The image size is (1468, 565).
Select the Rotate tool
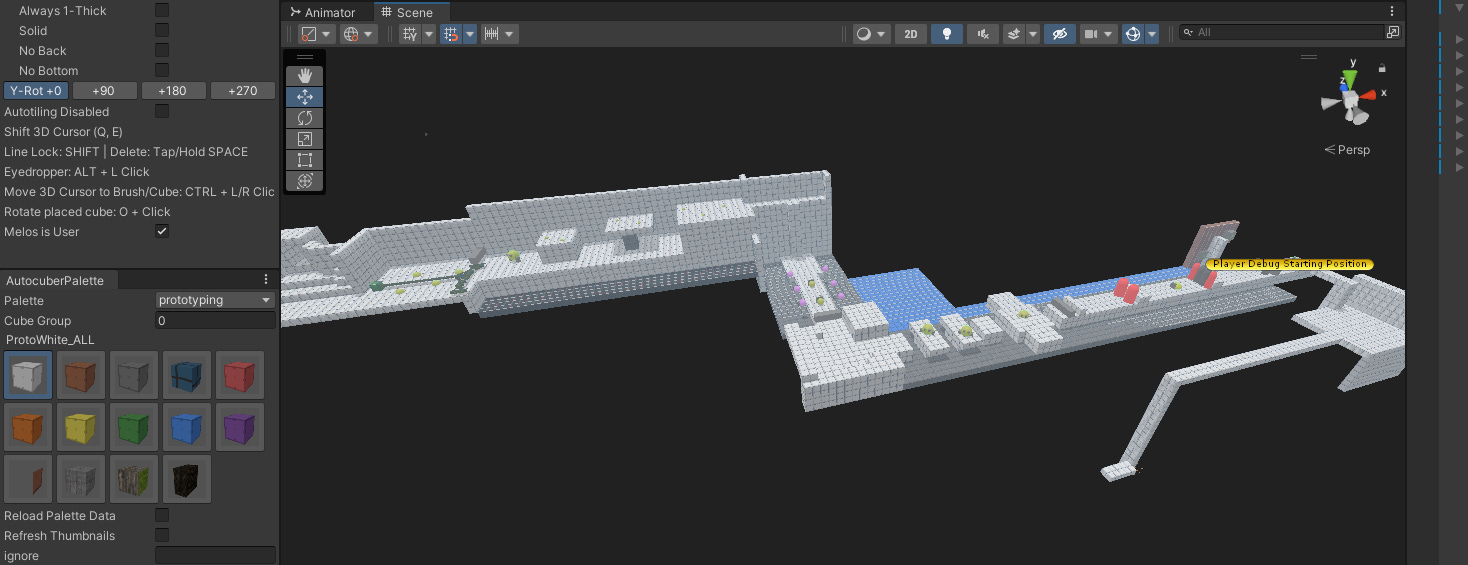click(x=305, y=118)
